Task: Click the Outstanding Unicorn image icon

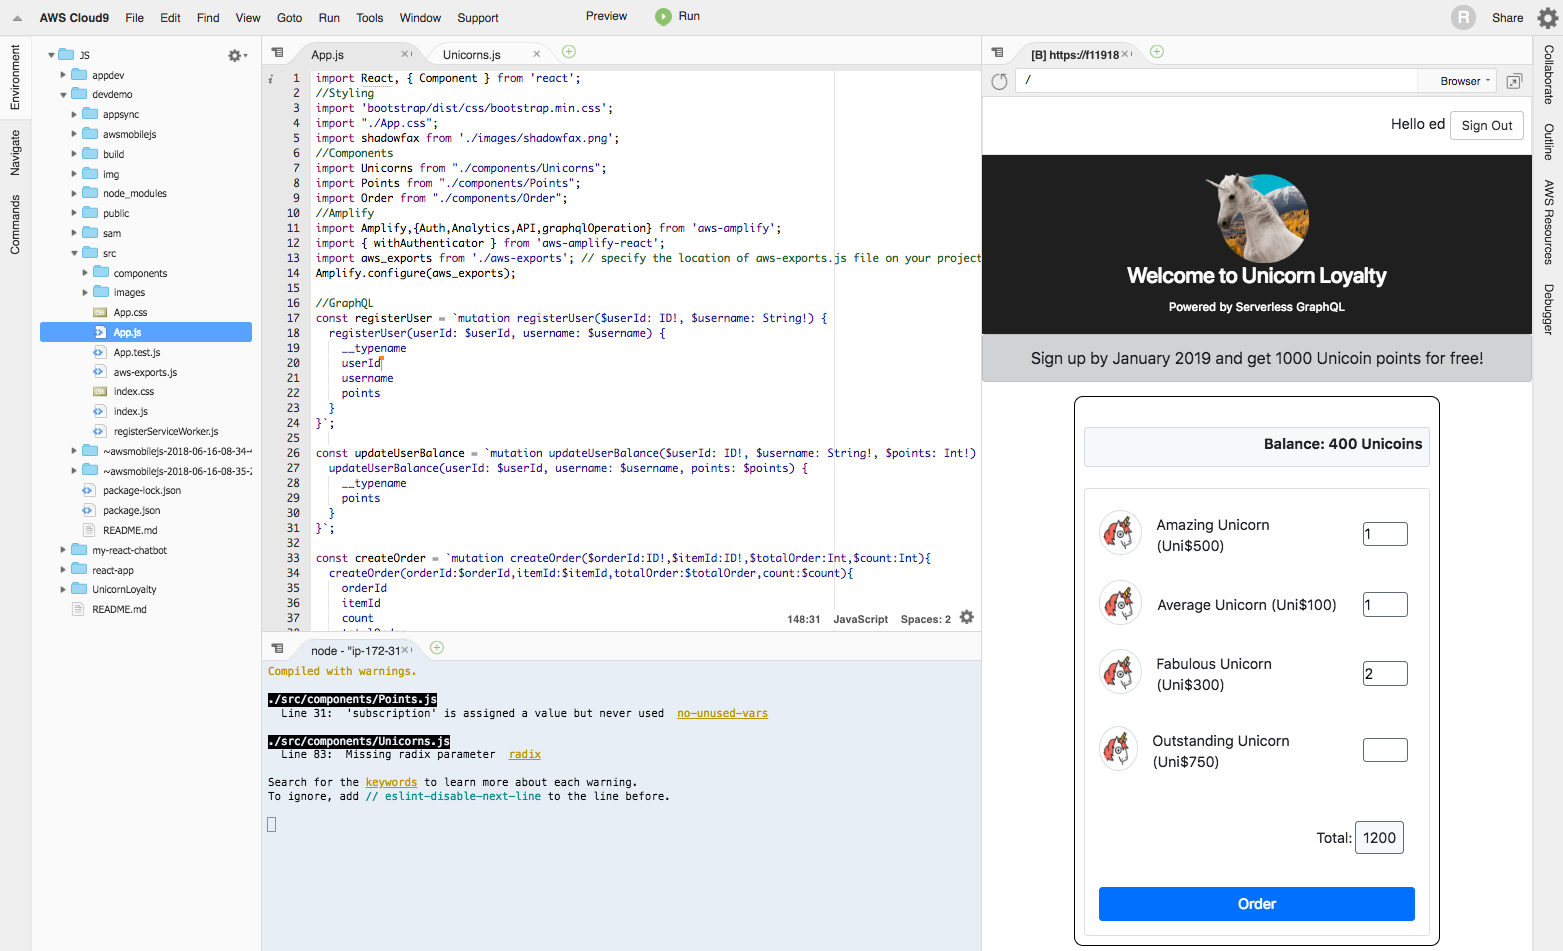Action: coord(1119,748)
